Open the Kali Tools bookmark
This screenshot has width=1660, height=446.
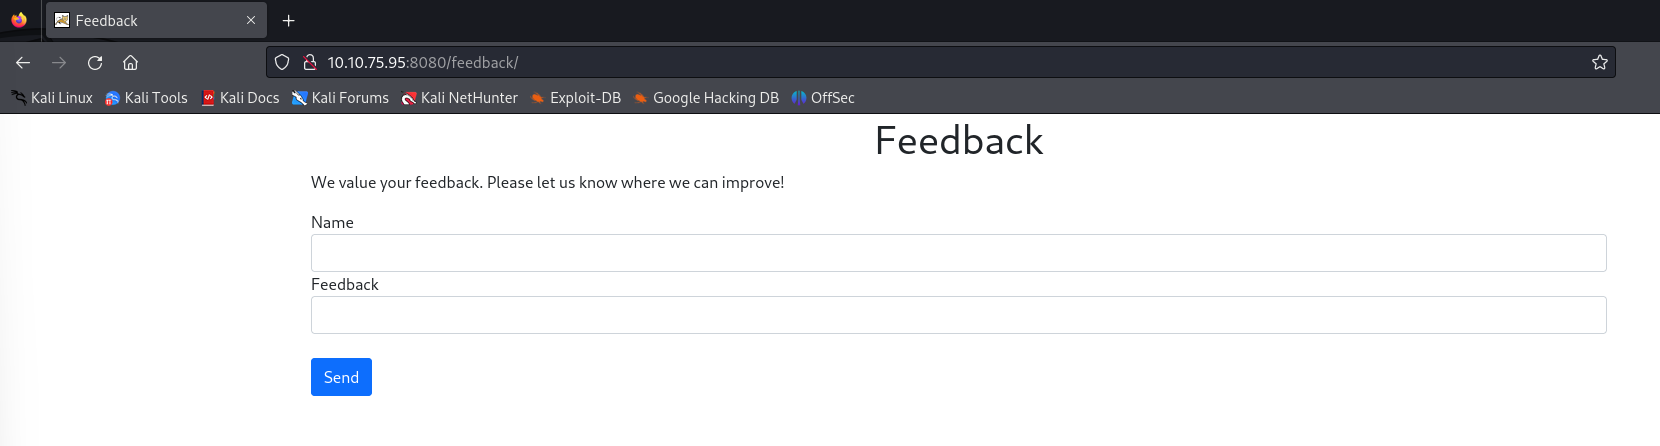point(146,98)
